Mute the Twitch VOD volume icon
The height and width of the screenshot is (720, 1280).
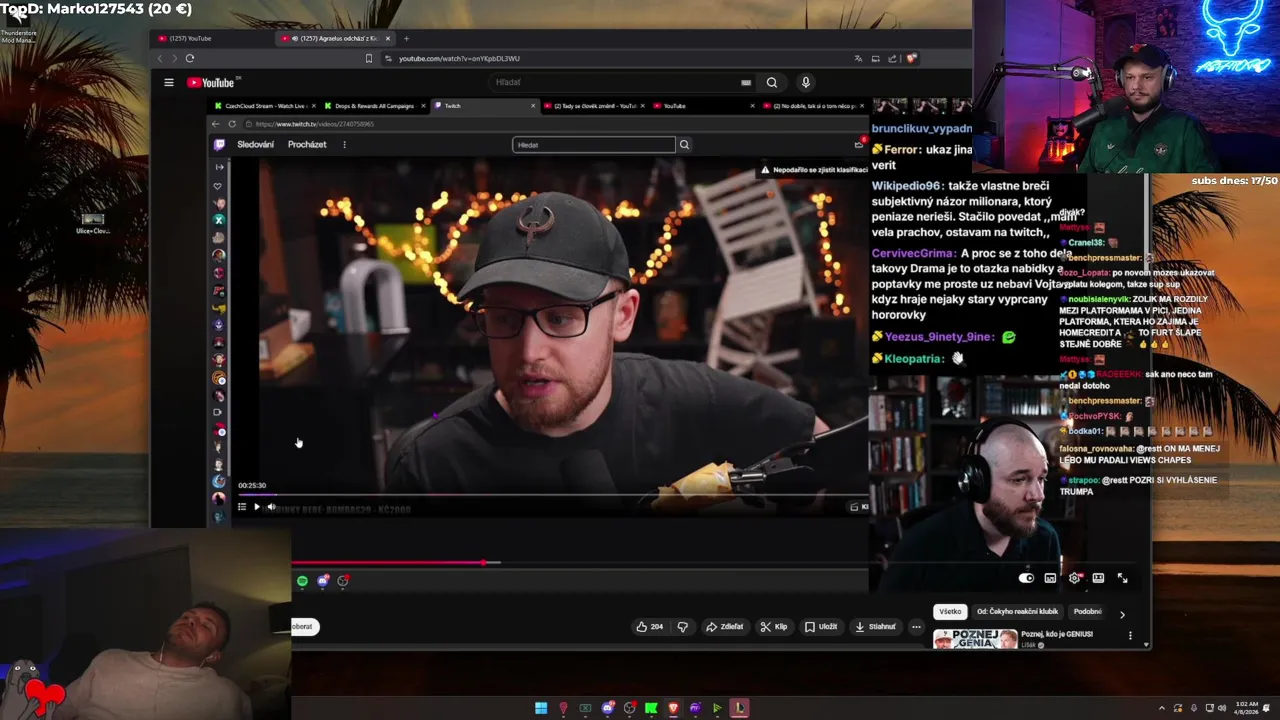(x=271, y=507)
